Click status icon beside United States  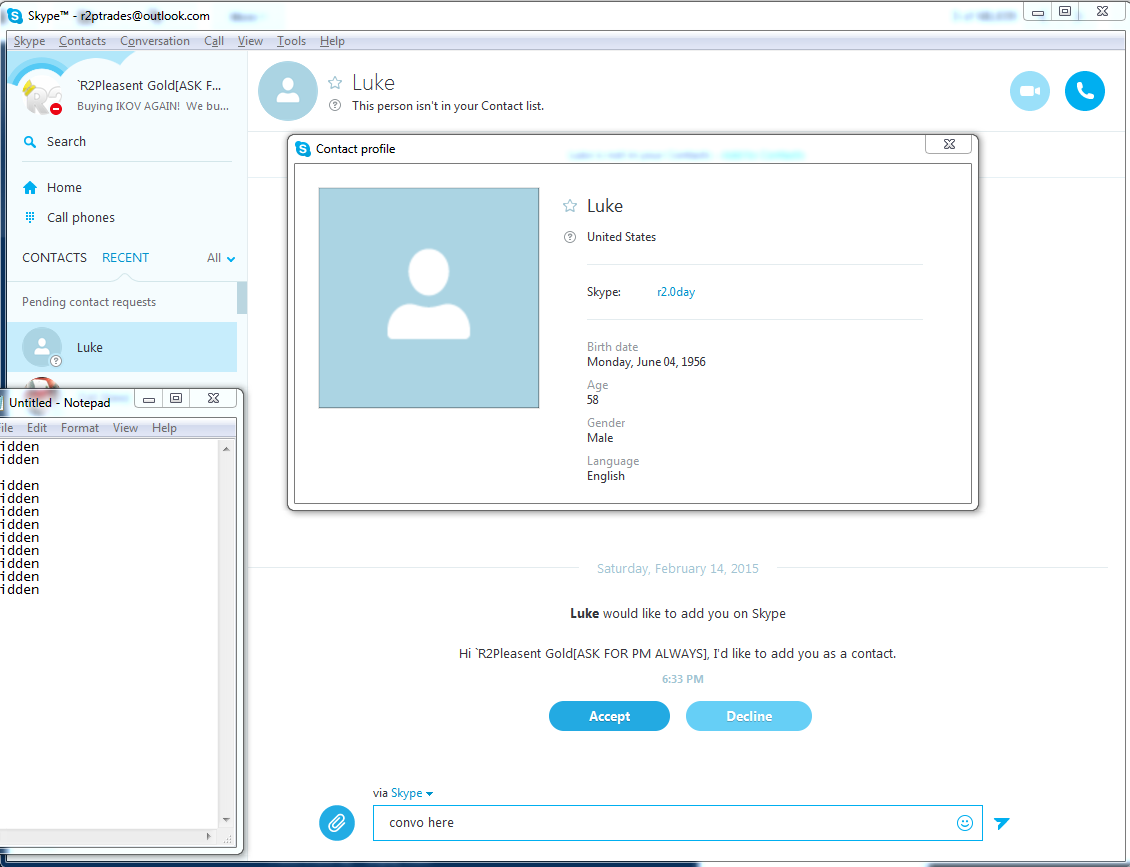(x=569, y=237)
